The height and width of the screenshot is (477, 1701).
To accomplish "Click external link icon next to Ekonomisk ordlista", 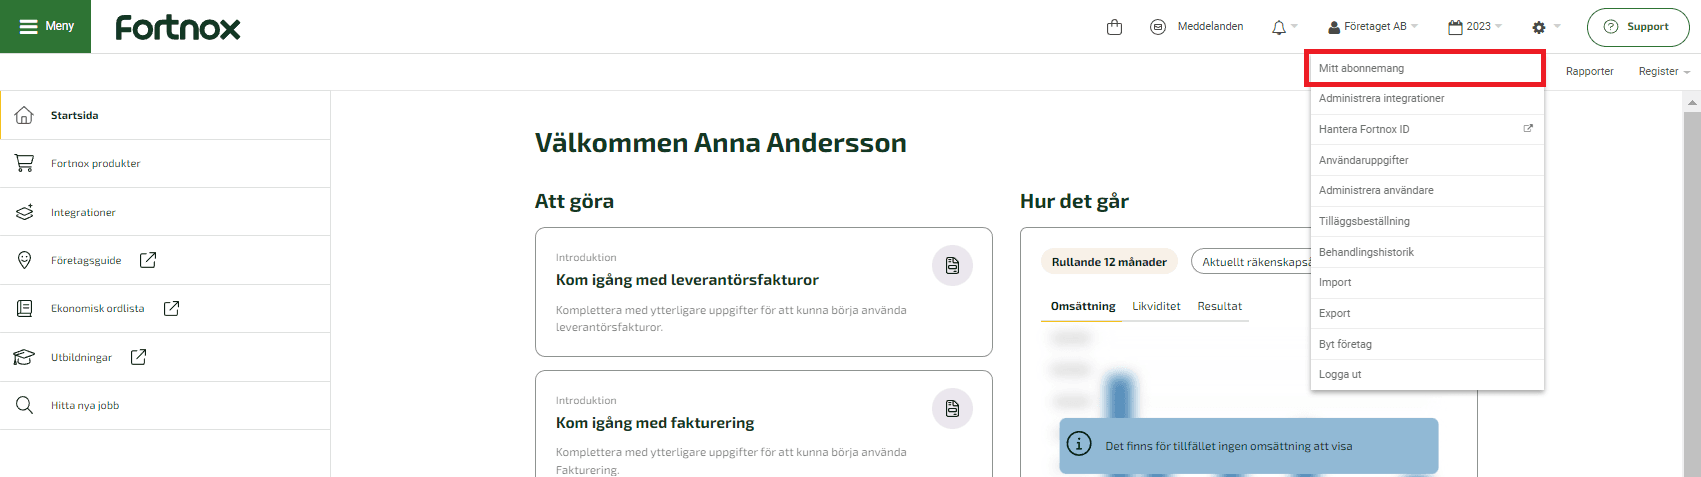I will click(171, 308).
